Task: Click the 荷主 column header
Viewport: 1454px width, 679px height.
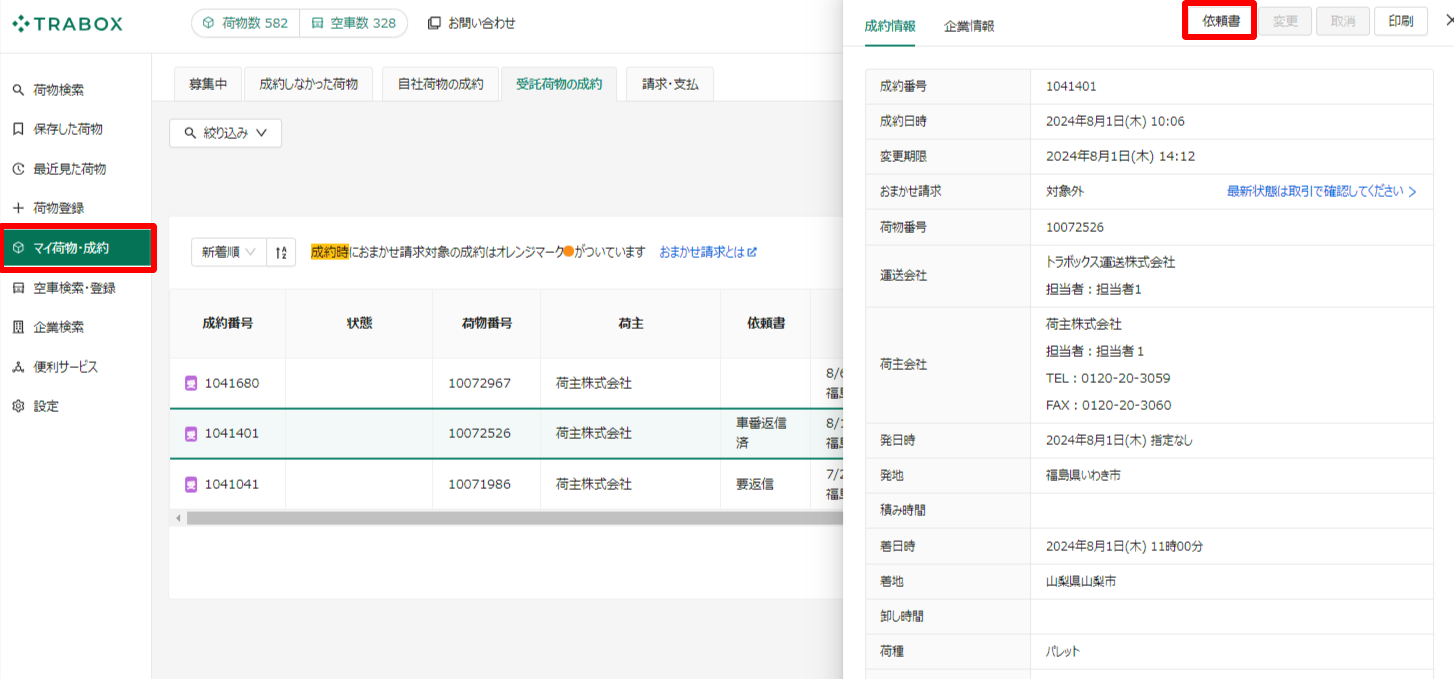Action: coord(630,323)
